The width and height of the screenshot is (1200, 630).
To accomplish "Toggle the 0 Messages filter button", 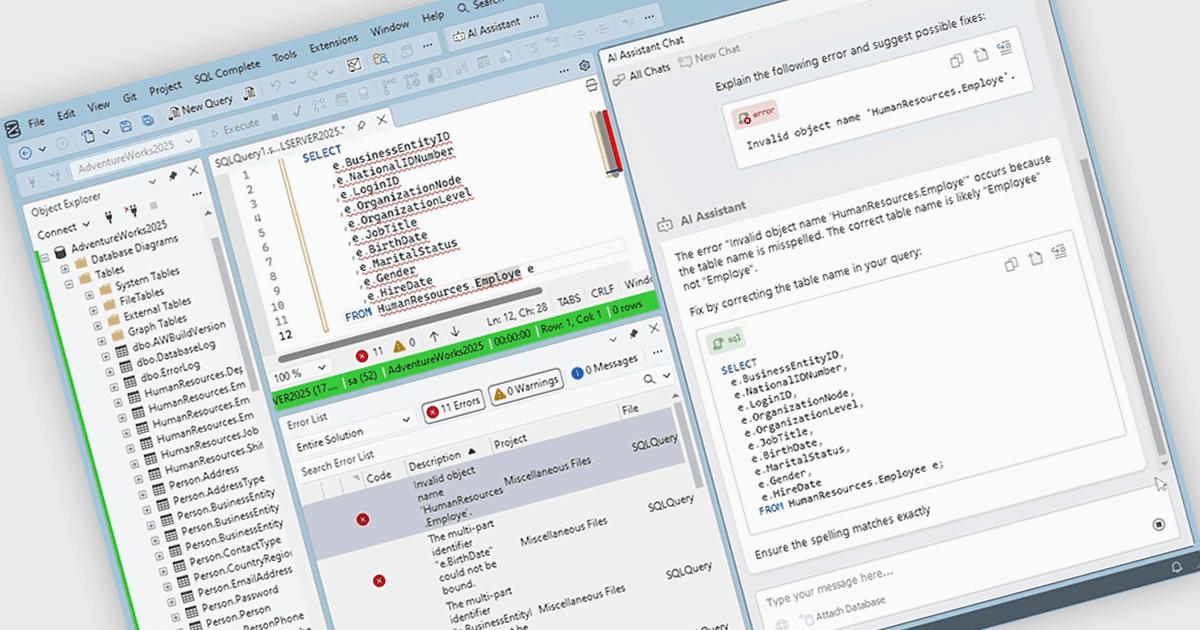I will click(x=604, y=367).
